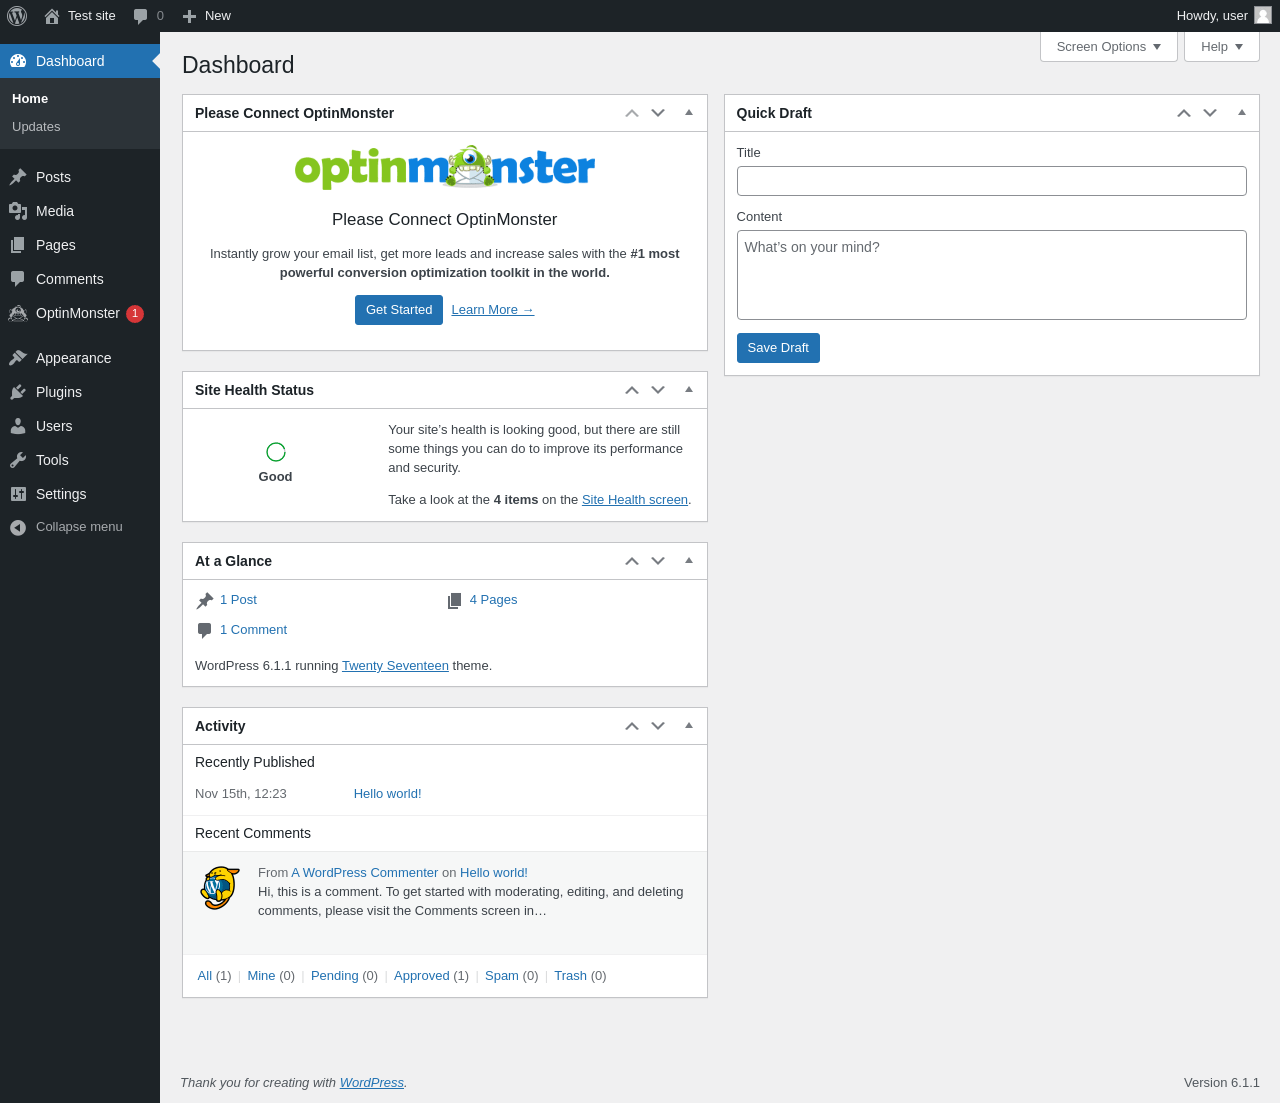Move the Quick Draft widget down

click(1210, 113)
